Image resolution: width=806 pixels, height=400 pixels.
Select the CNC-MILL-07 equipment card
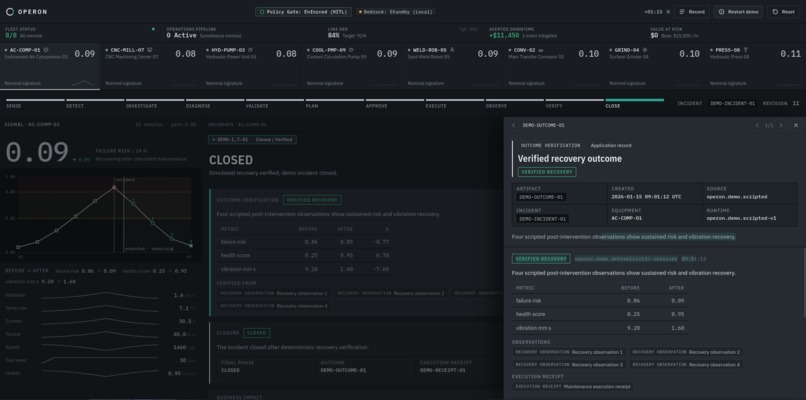[151, 66]
